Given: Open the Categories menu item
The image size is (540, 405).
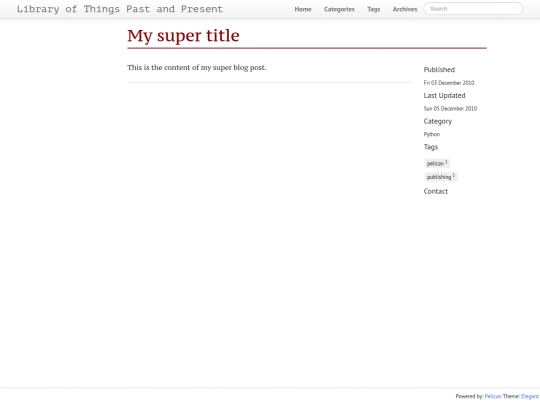Looking at the screenshot, I should [339, 9].
